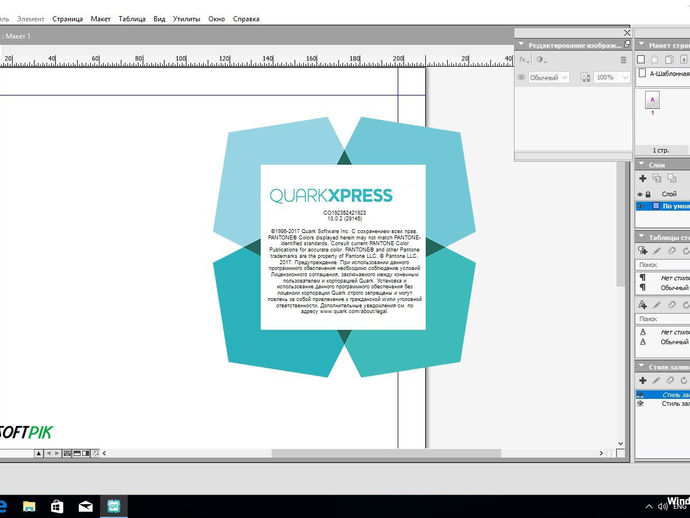Select the 'Макет 1' layout tab
The height and width of the screenshot is (518, 690).
coord(18,36)
